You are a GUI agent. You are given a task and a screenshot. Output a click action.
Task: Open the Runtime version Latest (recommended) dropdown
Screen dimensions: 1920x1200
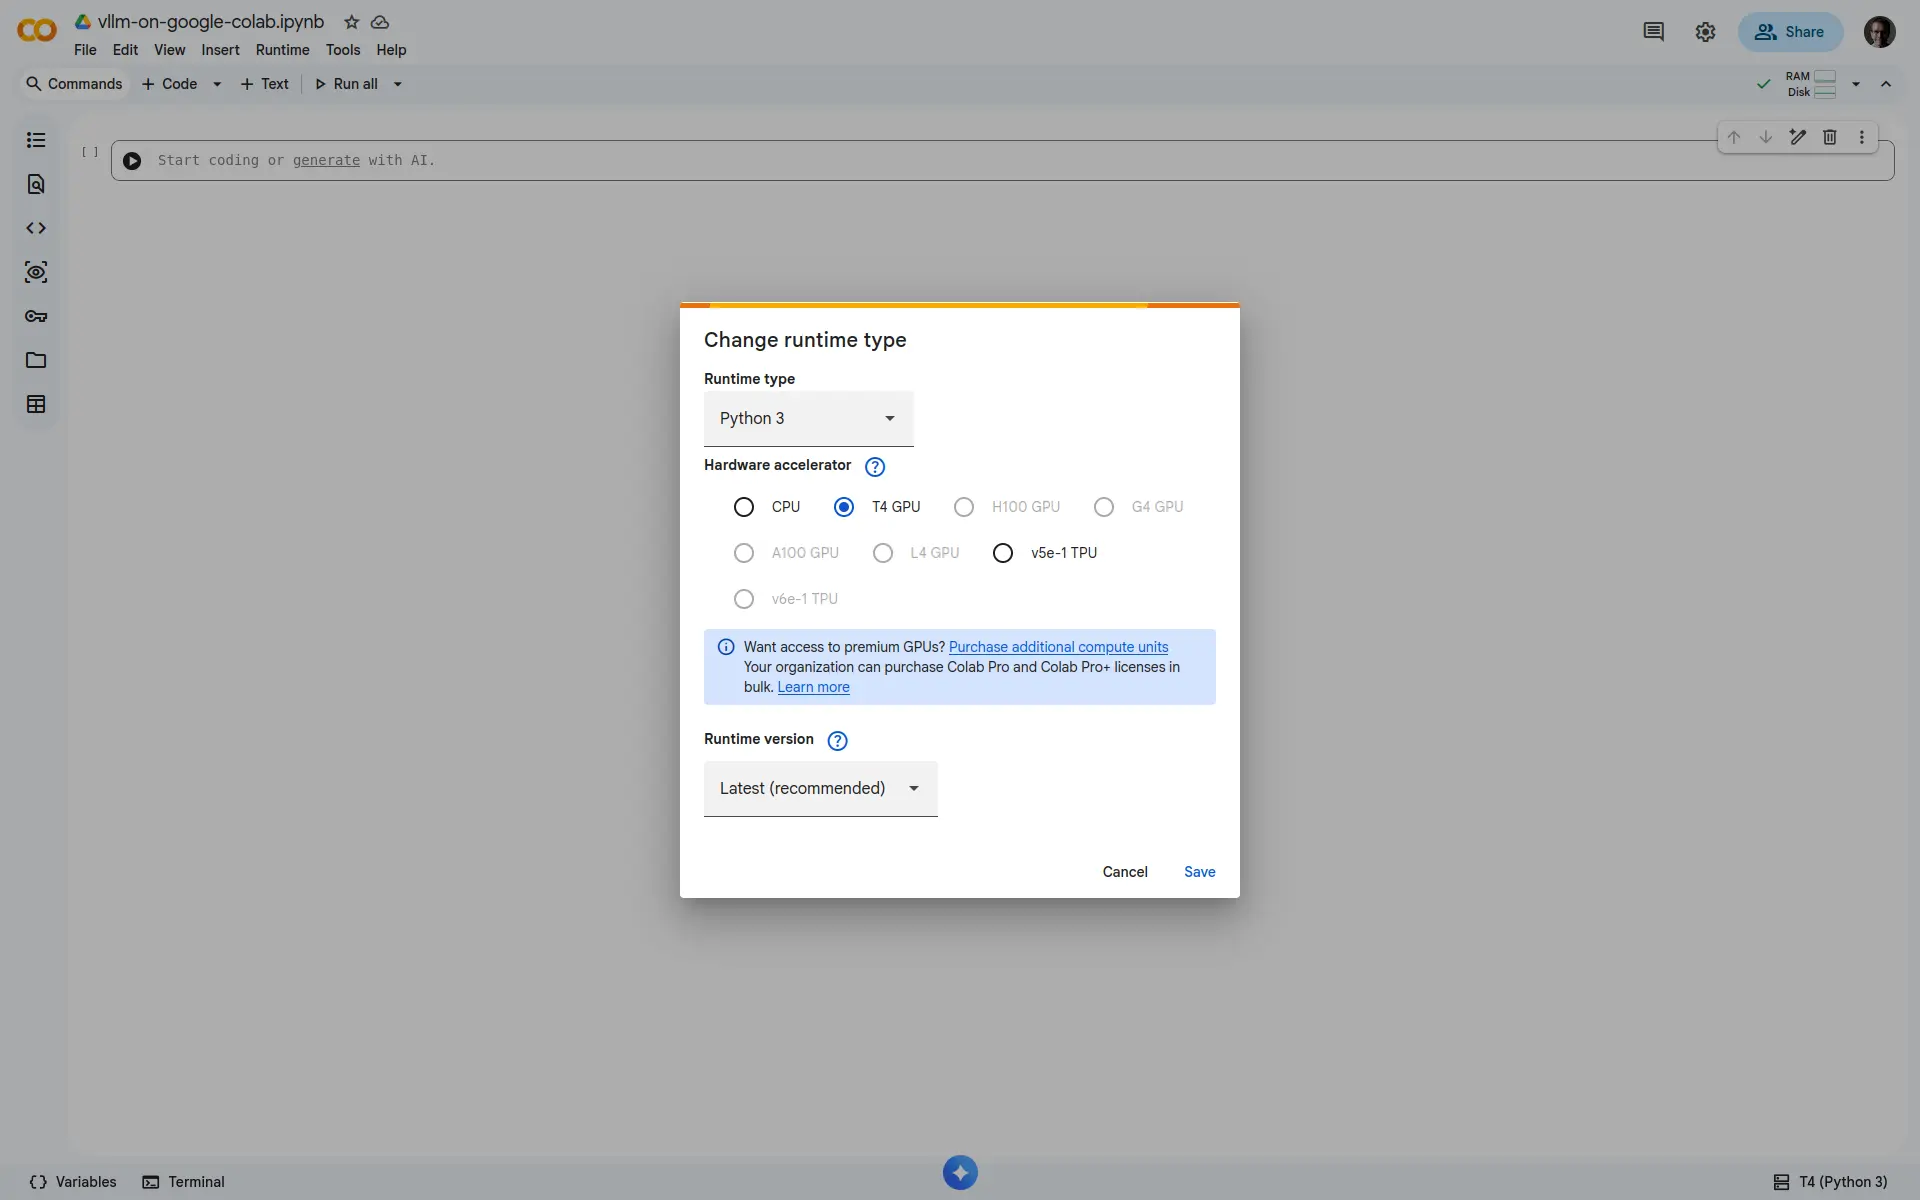click(821, 789)
